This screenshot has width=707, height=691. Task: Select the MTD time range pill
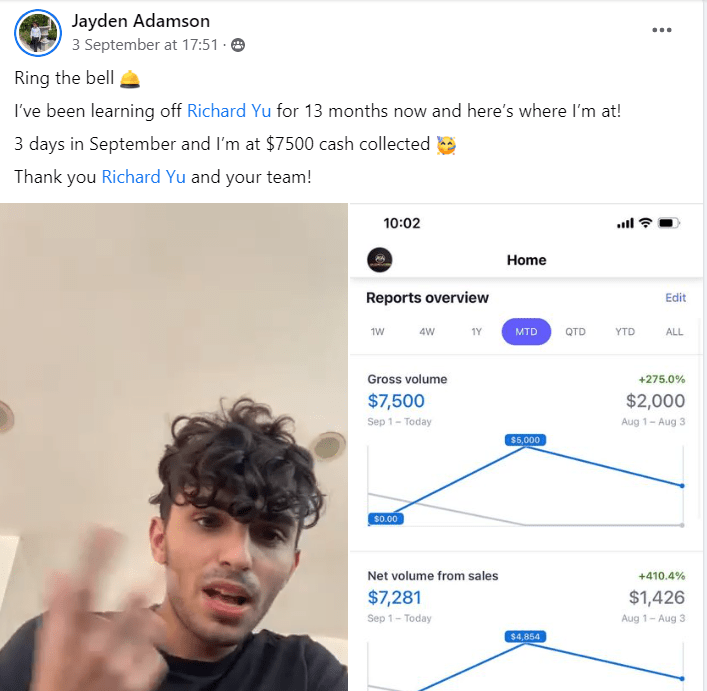526,332
